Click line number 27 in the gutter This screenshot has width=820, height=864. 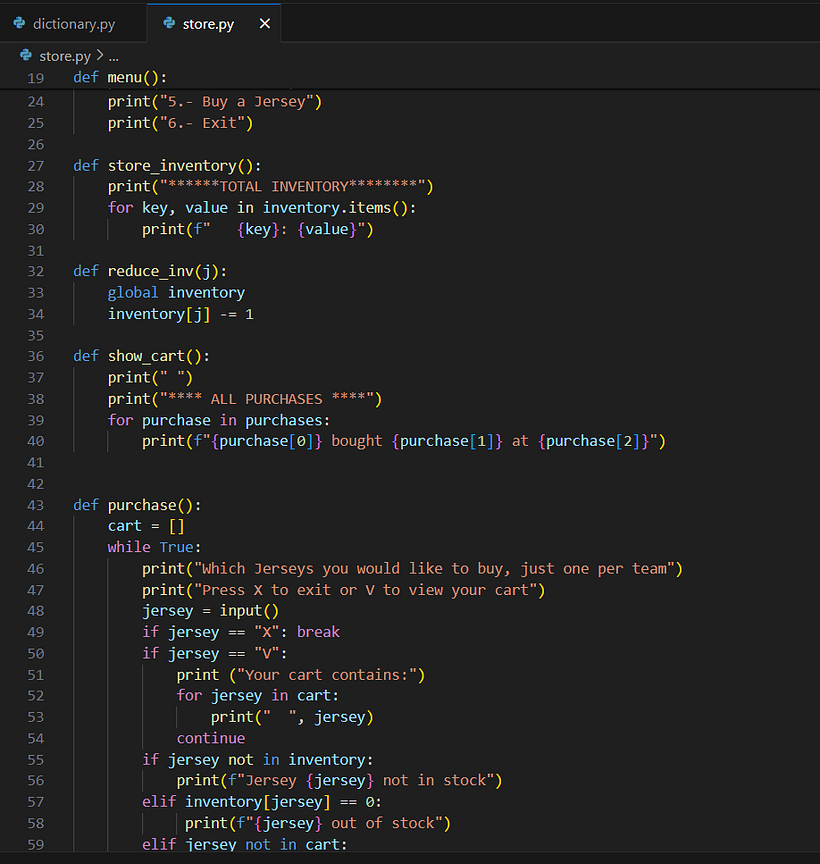pyautogui.click(x=35, y=165)
